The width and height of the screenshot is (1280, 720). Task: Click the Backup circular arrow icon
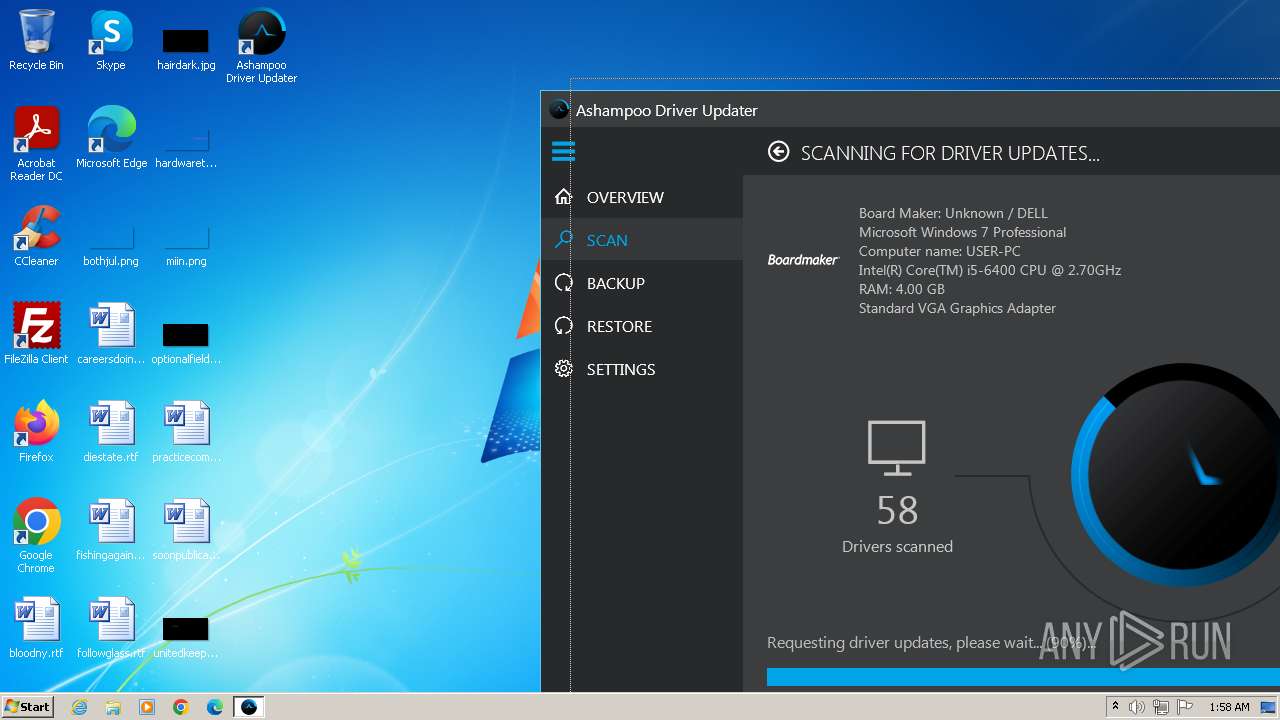point(564,283)
